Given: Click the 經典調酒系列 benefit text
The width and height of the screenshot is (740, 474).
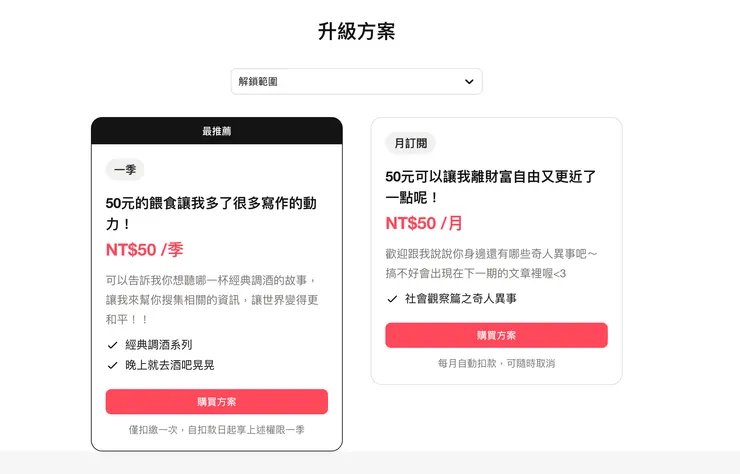Looking at the screenshot, I should (158, 345).
